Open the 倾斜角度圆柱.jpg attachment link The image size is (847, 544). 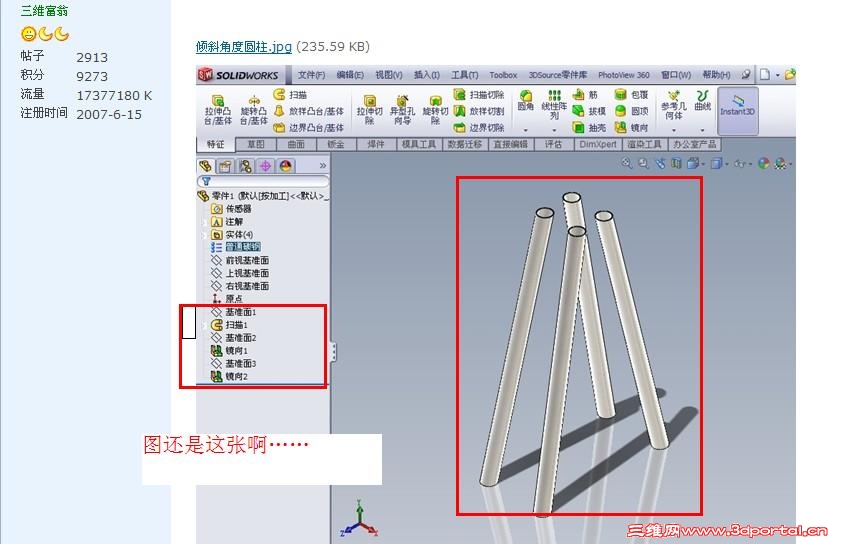244,46
